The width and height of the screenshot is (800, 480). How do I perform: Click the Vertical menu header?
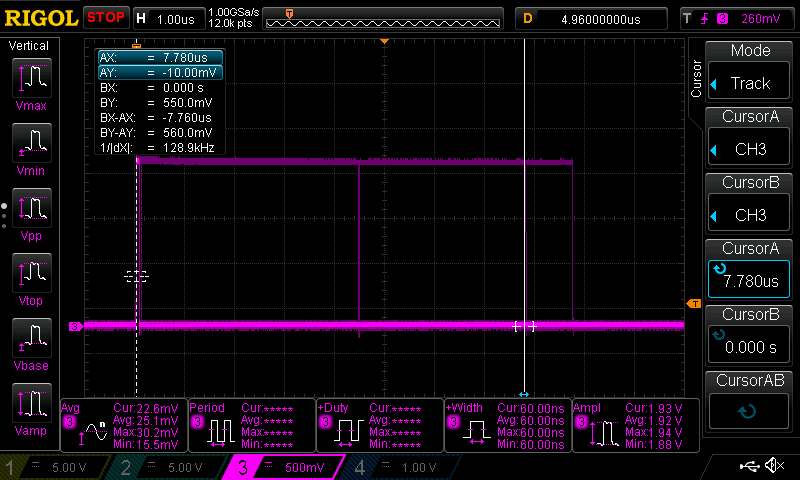point(29,46)
